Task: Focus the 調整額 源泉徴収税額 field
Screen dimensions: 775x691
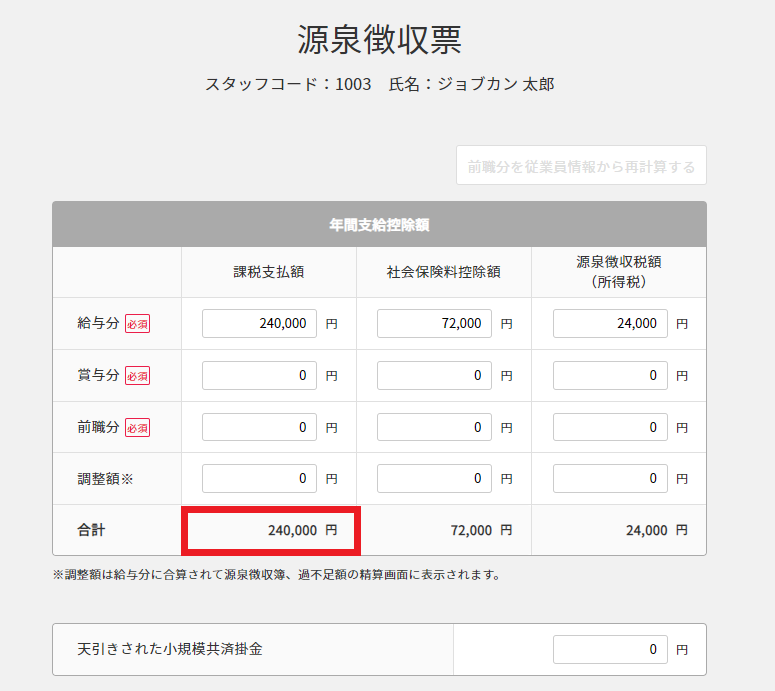Action: (x=610, y=479)
